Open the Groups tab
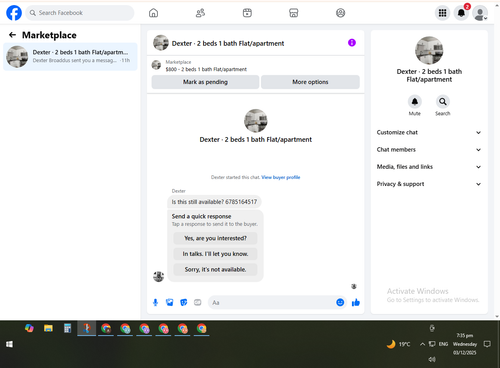 340,13
